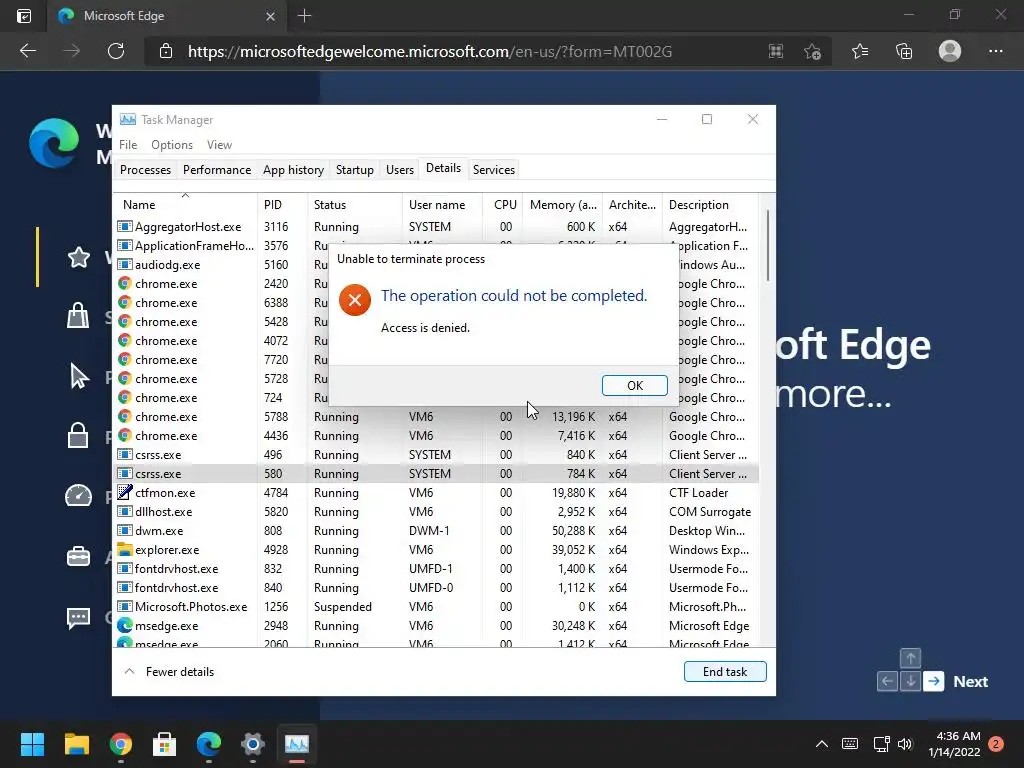Image resolution: width=1024 pixels, height=768 pixels.
Task: Open the Windows Start menu
Action: point(32,744)
